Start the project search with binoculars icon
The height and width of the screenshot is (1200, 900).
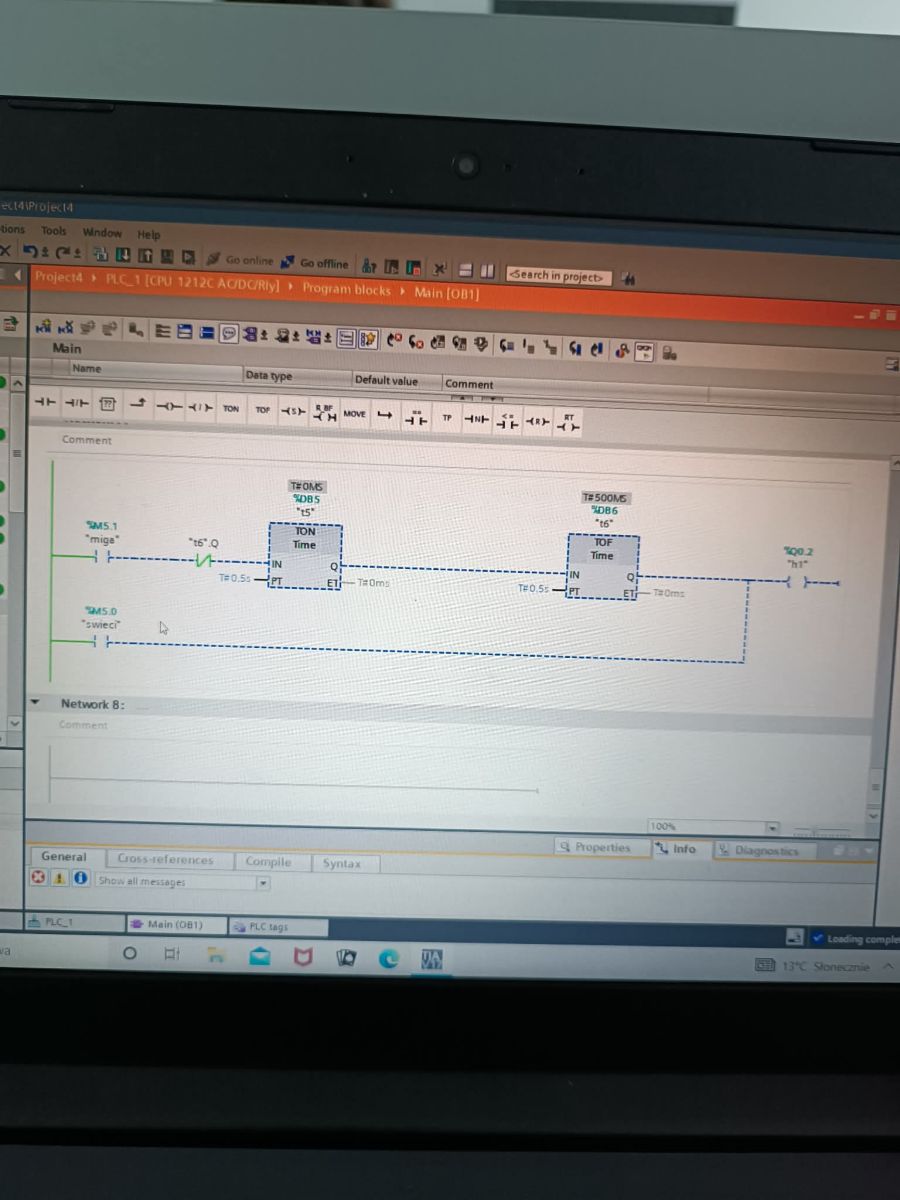pyautogui.click(x=628, y=279)
